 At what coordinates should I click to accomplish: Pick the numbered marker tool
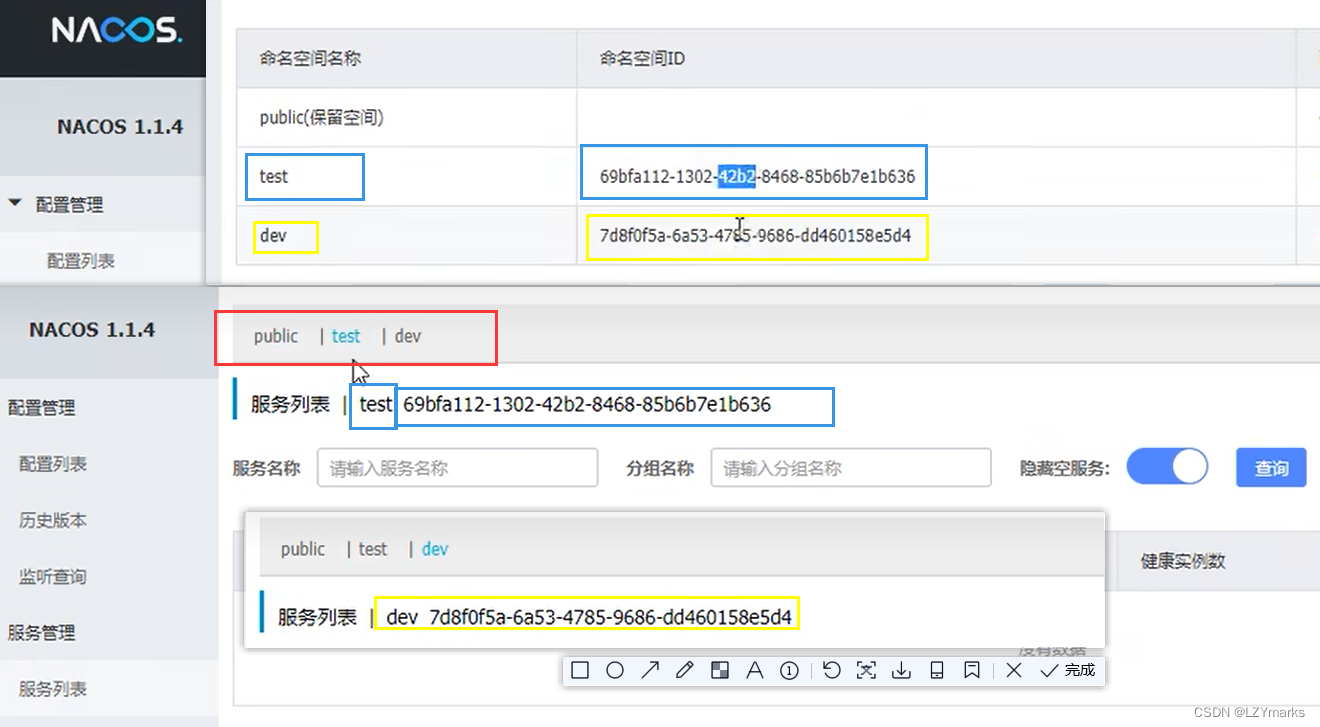[789, 671]
